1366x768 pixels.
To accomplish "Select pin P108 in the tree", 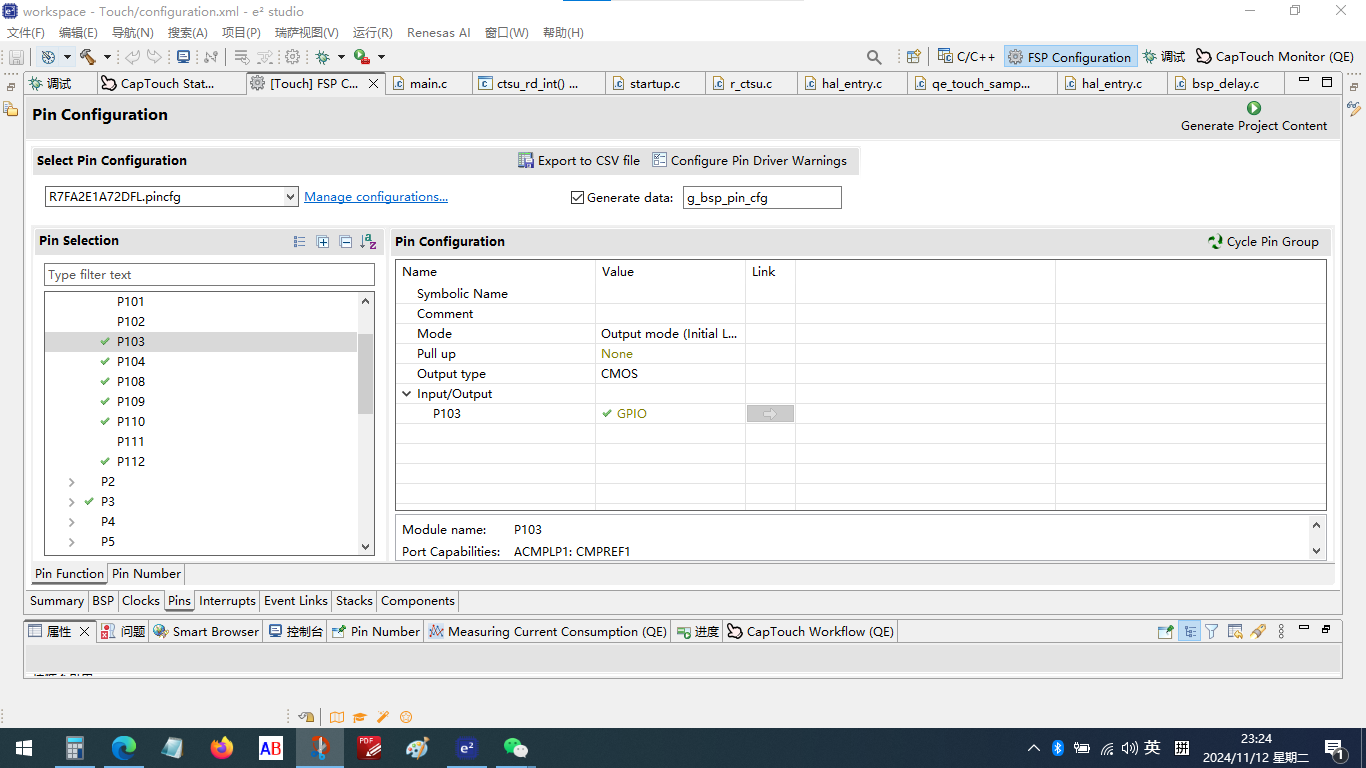I will coord(130,382).
